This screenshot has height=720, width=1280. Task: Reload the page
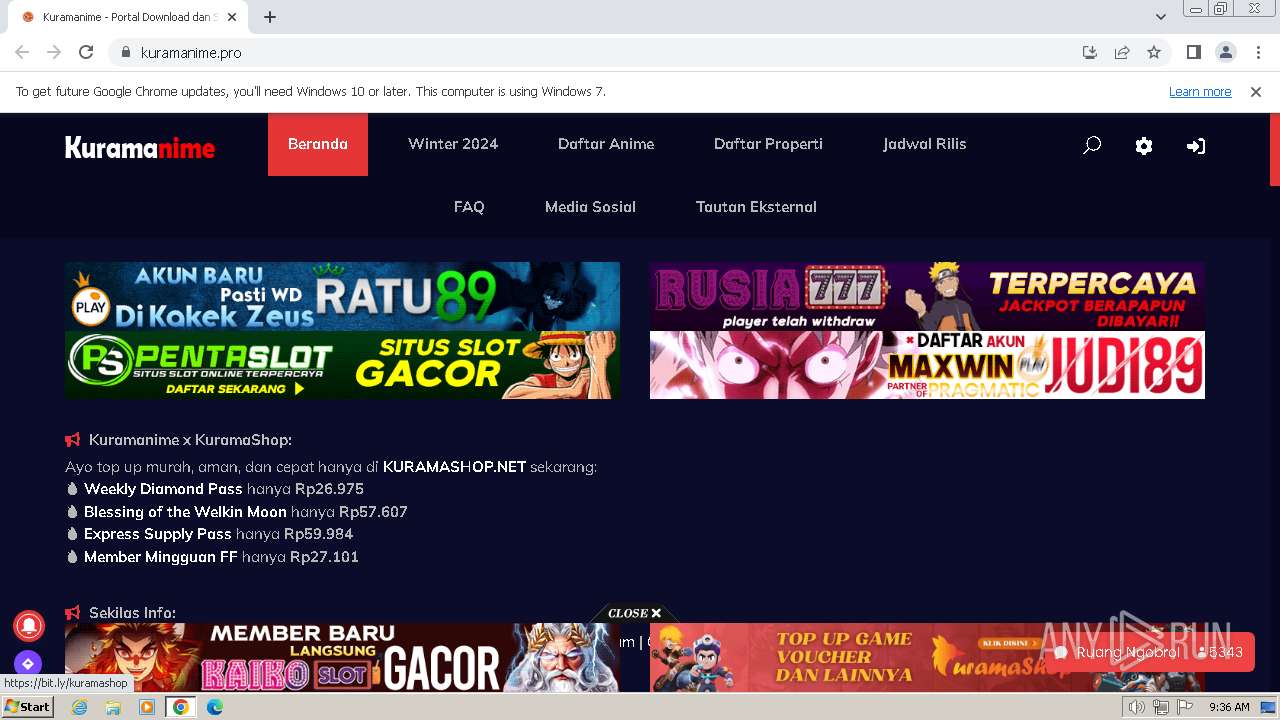[86, 52]
